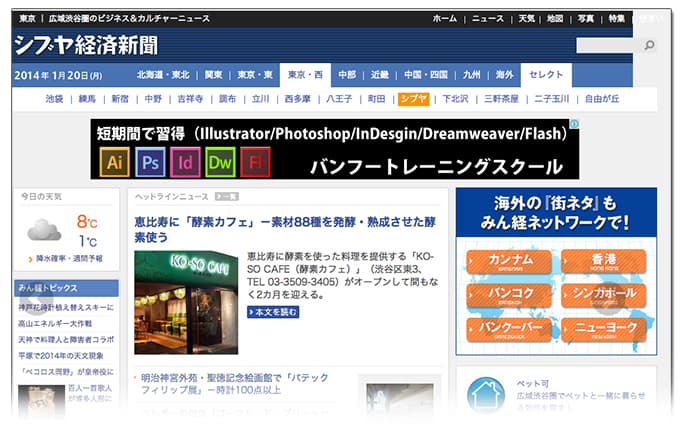Go to the 二子玉川 area link
Viewport: 690px width, 444px height.
coord(551,99)
